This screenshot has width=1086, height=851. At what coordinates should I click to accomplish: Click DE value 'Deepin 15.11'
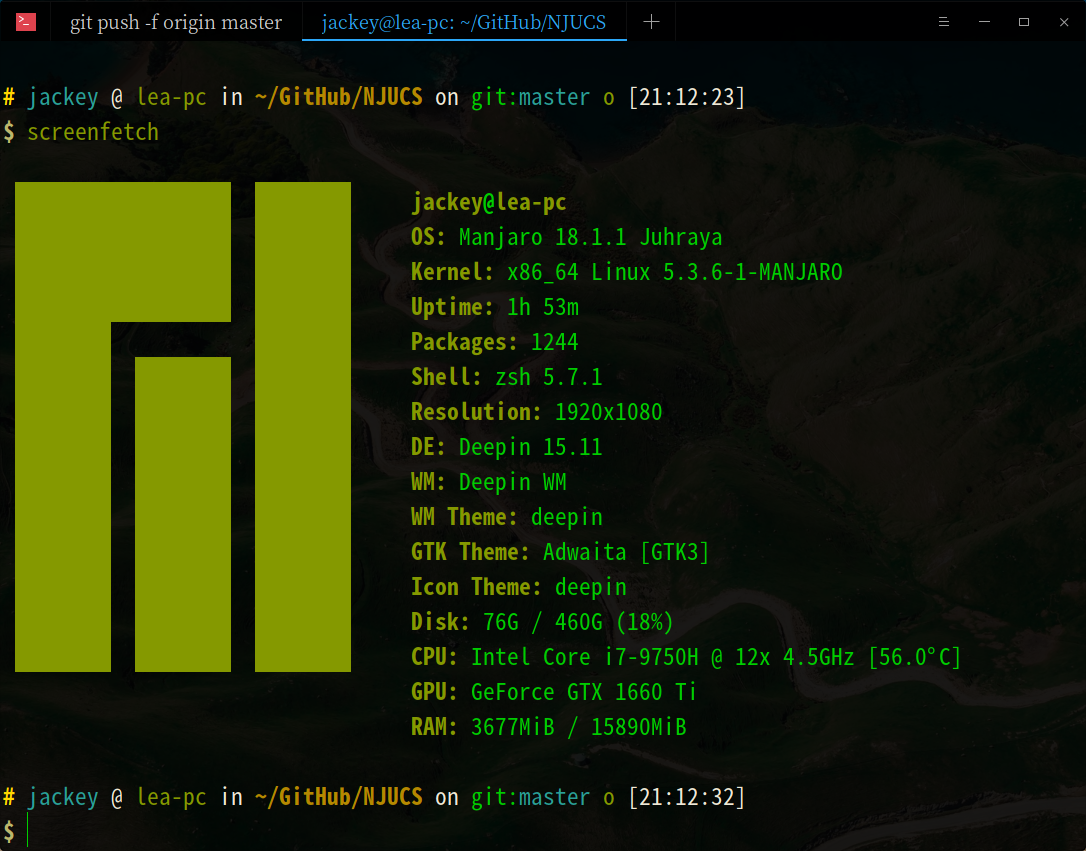pos(531,447)
